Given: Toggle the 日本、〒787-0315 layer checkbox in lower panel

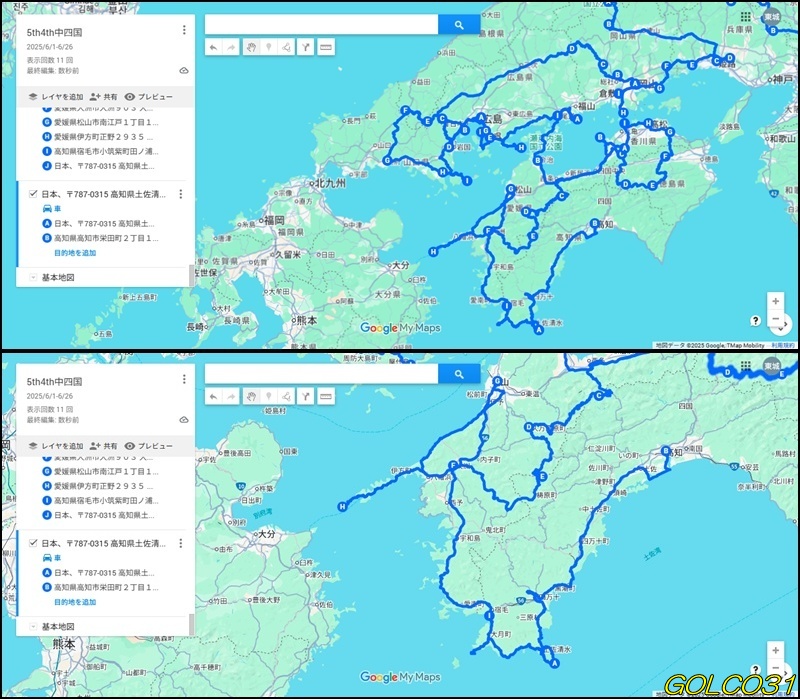Looking at the screenshot, I should pos(34,543).
